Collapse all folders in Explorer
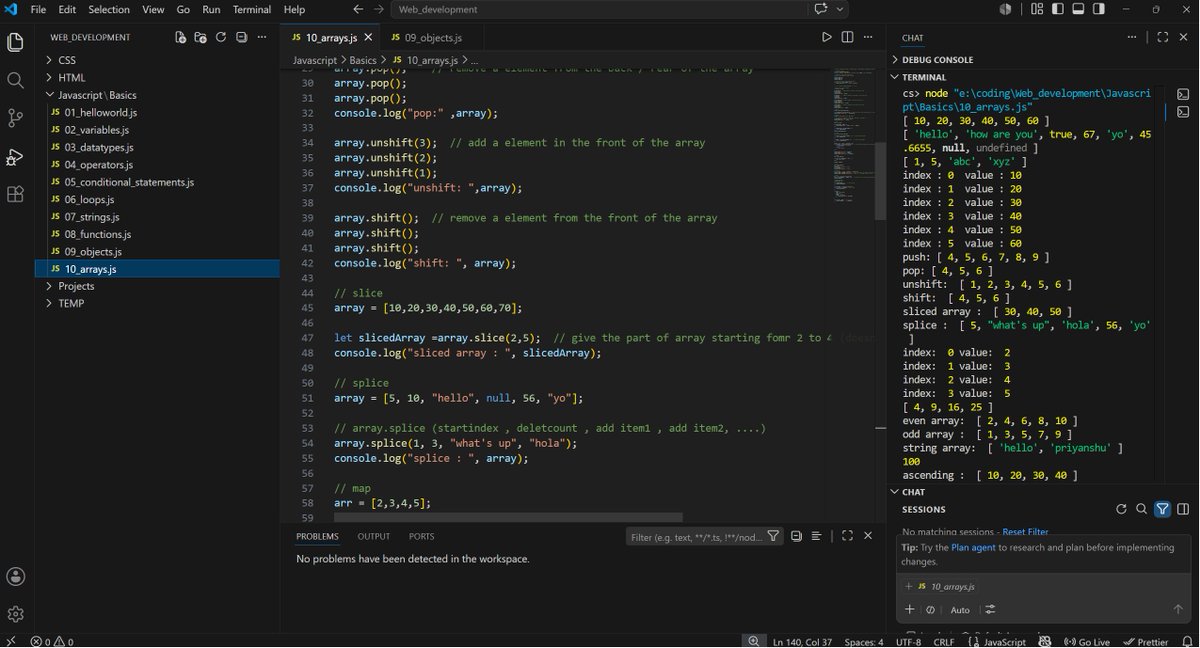1200x648 pixels. pos(243,37)
